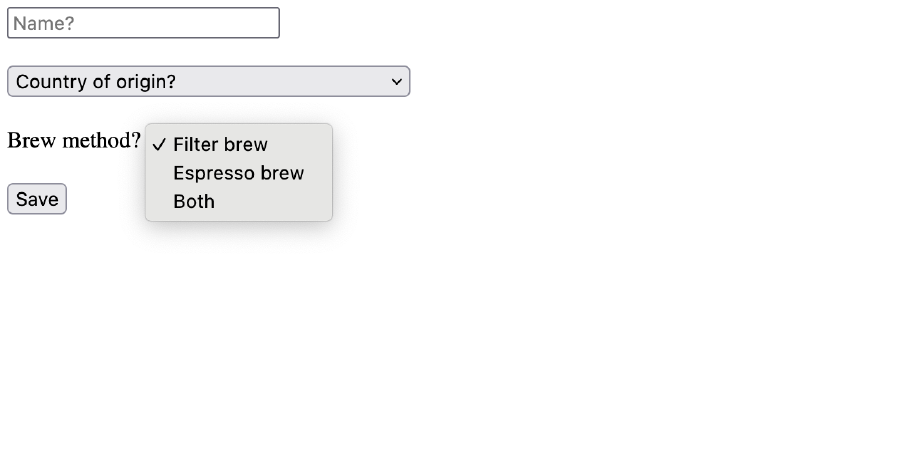The height and width of the screenshot is (463, 905).
Task: Click the Save button
Action: tap(37, 199)
